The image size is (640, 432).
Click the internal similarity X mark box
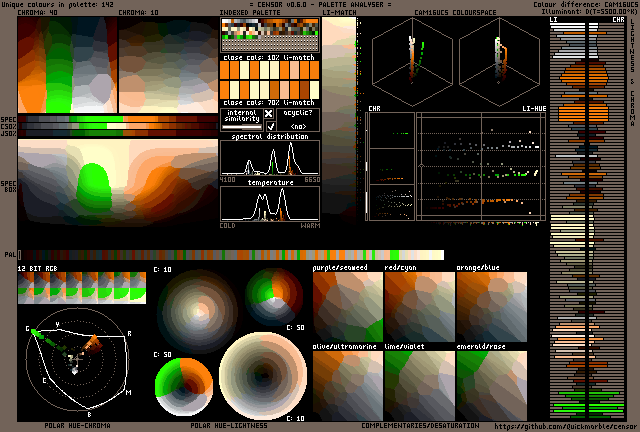click(x=269, y=114)
